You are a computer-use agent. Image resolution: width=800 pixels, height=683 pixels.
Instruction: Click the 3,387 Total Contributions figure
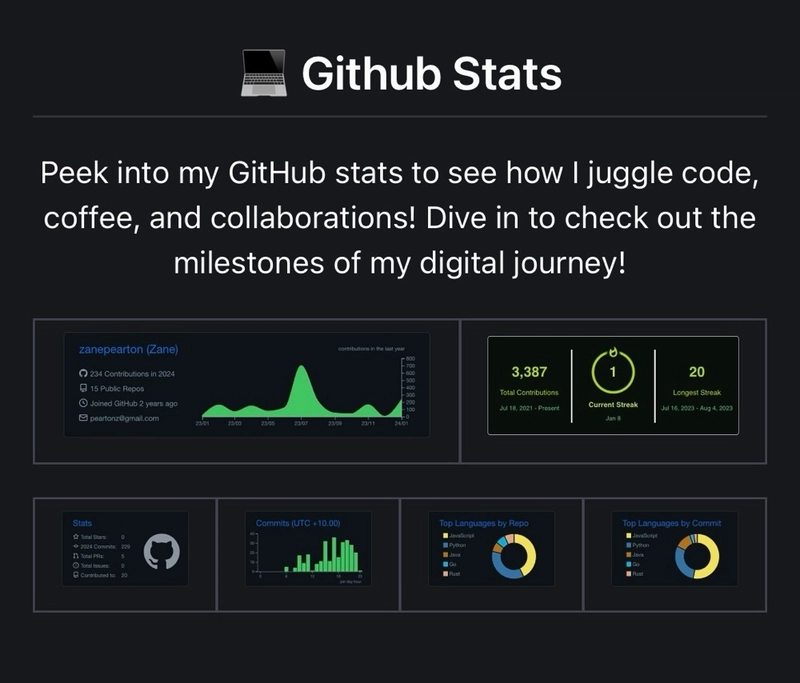click(x=529, y=372)
